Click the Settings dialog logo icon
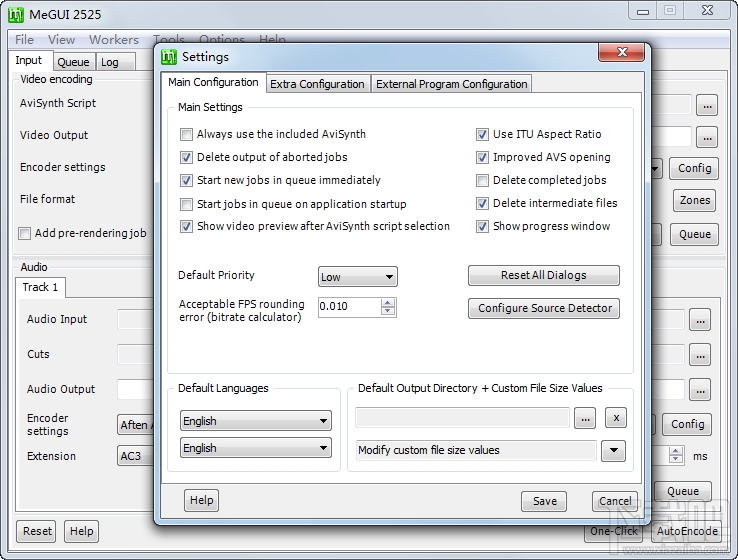 point(168,57)
